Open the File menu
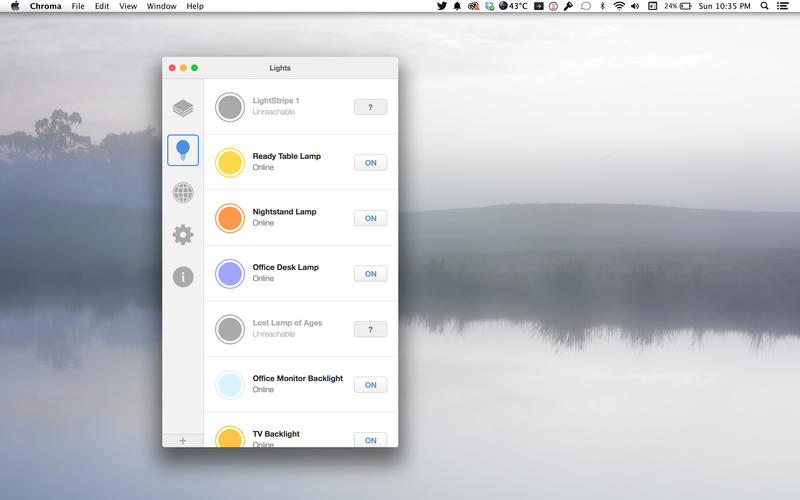800x500 pixels. (78, 6)
